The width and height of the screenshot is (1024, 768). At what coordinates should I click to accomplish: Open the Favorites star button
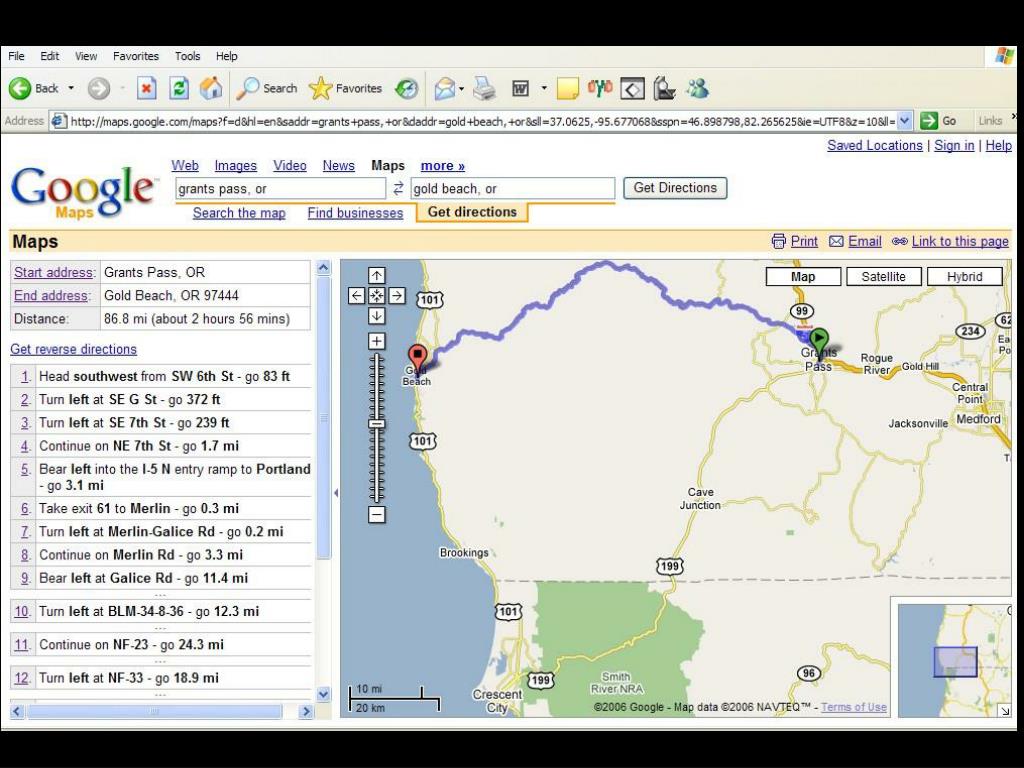pos(320,88)
